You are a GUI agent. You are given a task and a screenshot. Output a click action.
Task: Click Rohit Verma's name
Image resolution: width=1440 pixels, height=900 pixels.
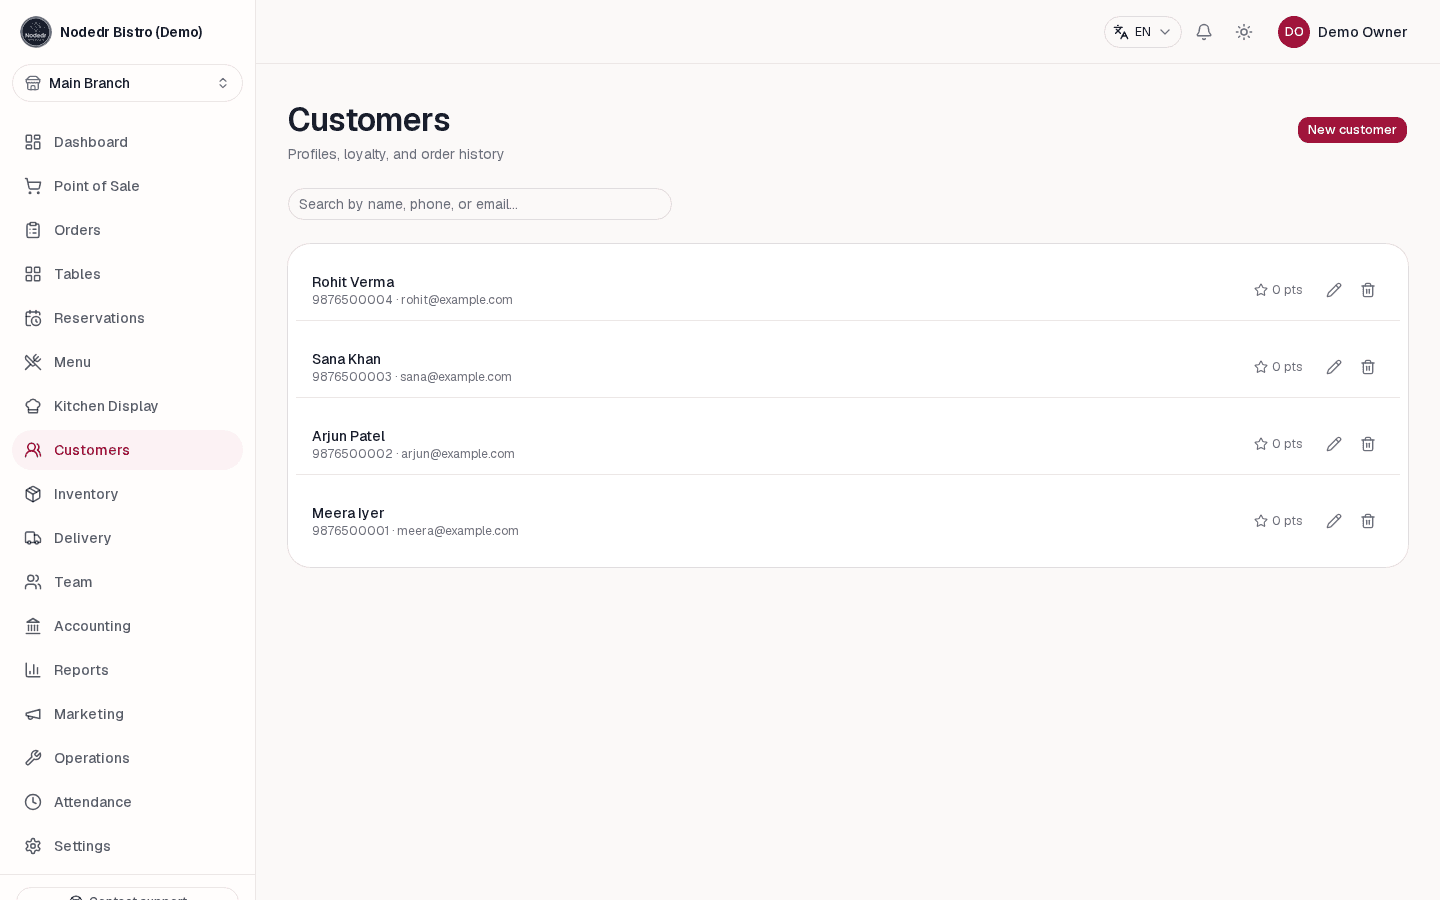click(x=353, y=282)
